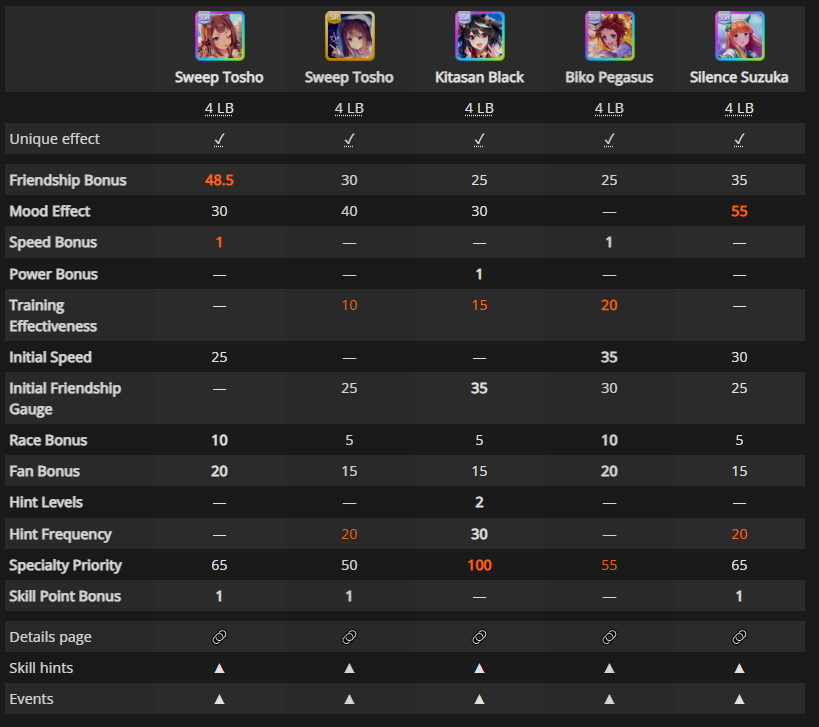Click the Kitasan Black name link
The image size is (819, 727).
click(479, 77)
